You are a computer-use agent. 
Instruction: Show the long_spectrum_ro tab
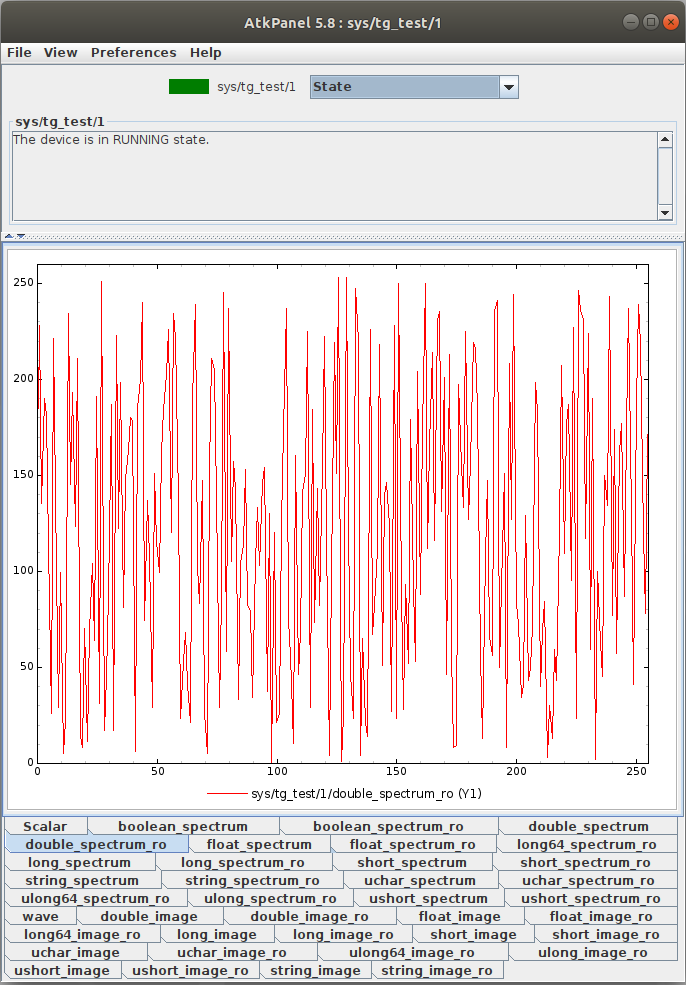(242, 863)
